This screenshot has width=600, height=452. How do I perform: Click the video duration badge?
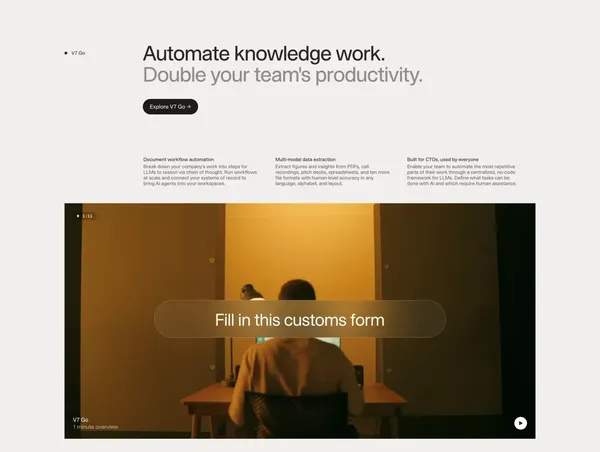pos(85,216)
